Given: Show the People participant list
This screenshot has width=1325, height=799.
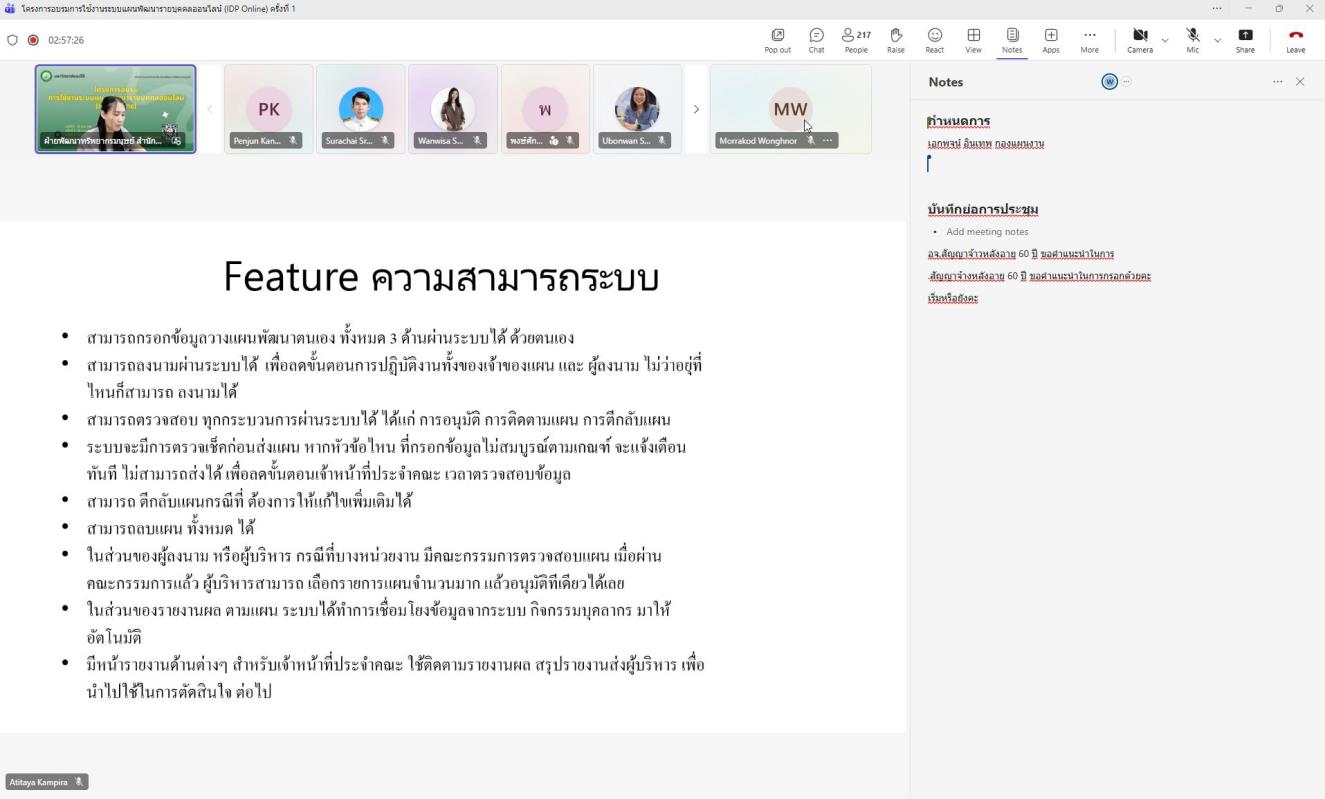Looking at the screenshot, I should coord(856,40).
